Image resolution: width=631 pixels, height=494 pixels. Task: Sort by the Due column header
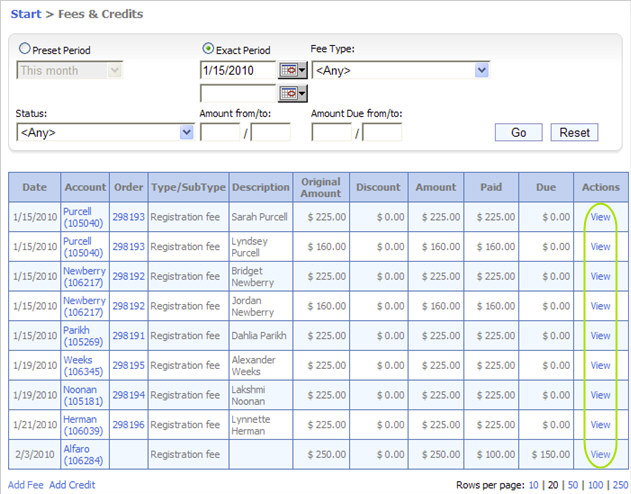click(x=546, y=187)
